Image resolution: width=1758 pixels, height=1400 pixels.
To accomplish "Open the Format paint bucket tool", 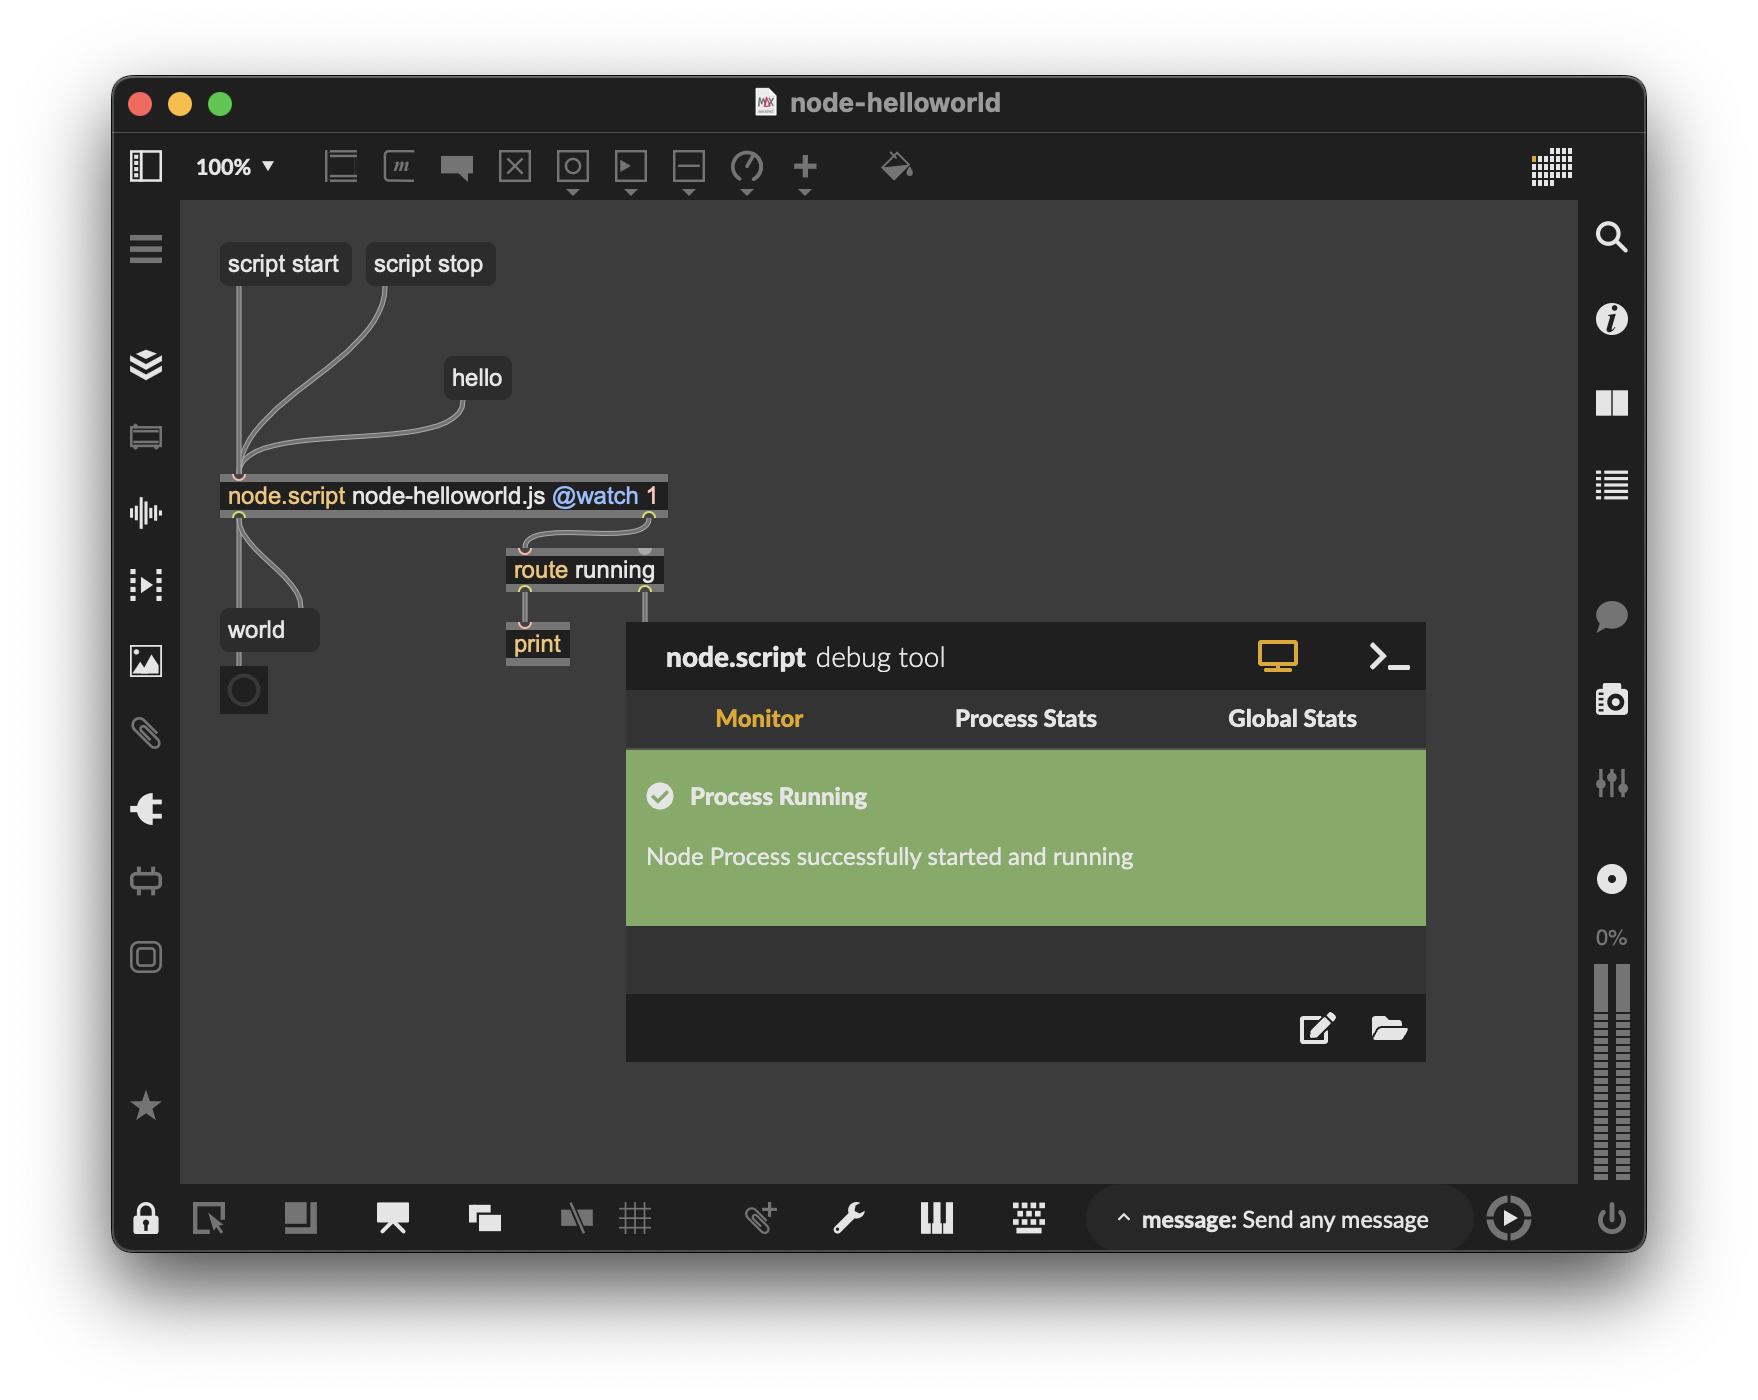I will coord(896,166).
